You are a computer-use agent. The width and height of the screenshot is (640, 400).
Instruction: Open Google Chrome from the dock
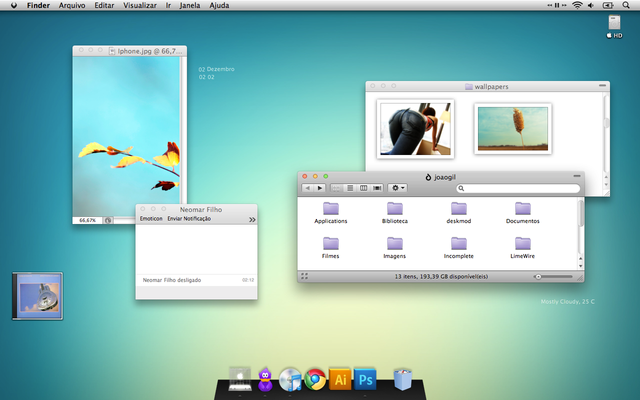(x=315, y=379)
